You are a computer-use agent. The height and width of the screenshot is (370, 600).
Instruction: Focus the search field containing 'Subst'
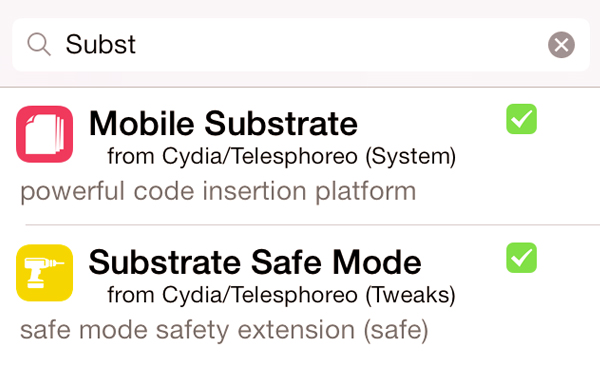pyautogui.click(x=301, y=45)
